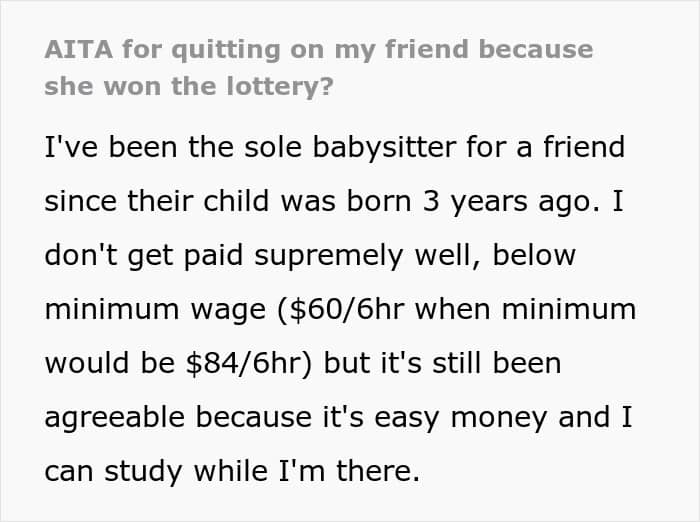Click the word 'study' in the last line

143,472
